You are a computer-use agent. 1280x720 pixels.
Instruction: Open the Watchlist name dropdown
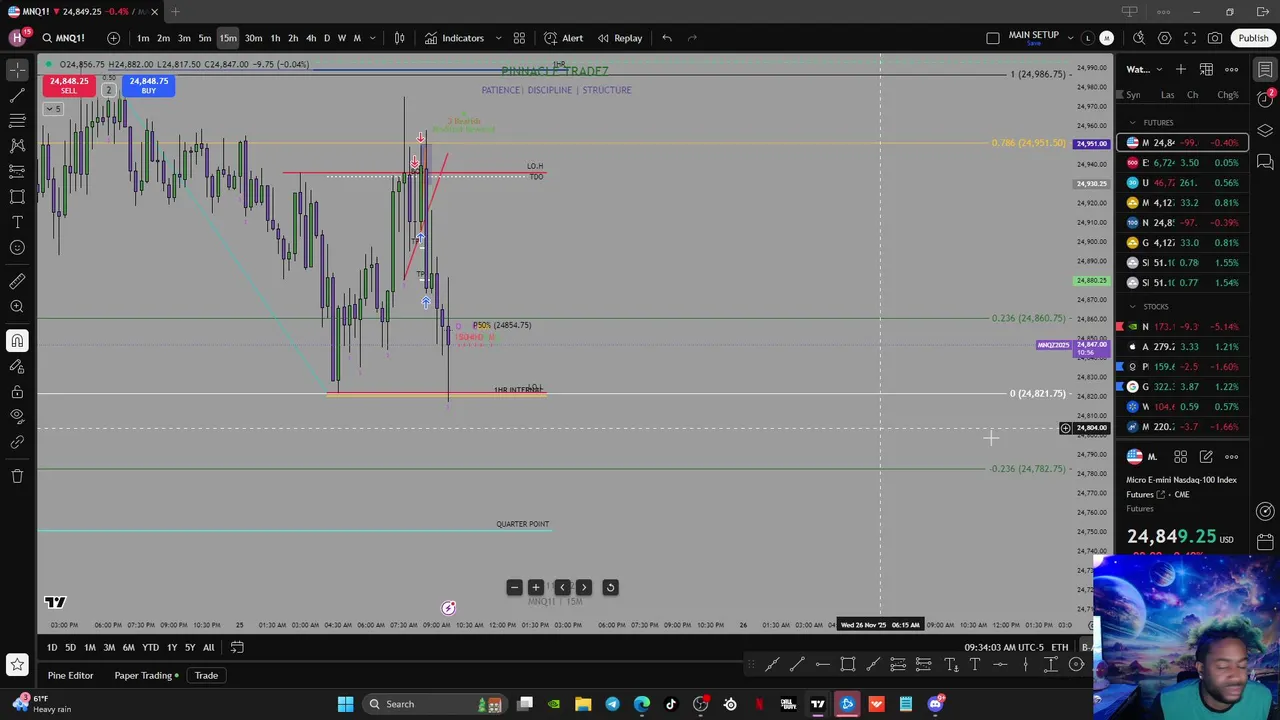(1143, 69)
